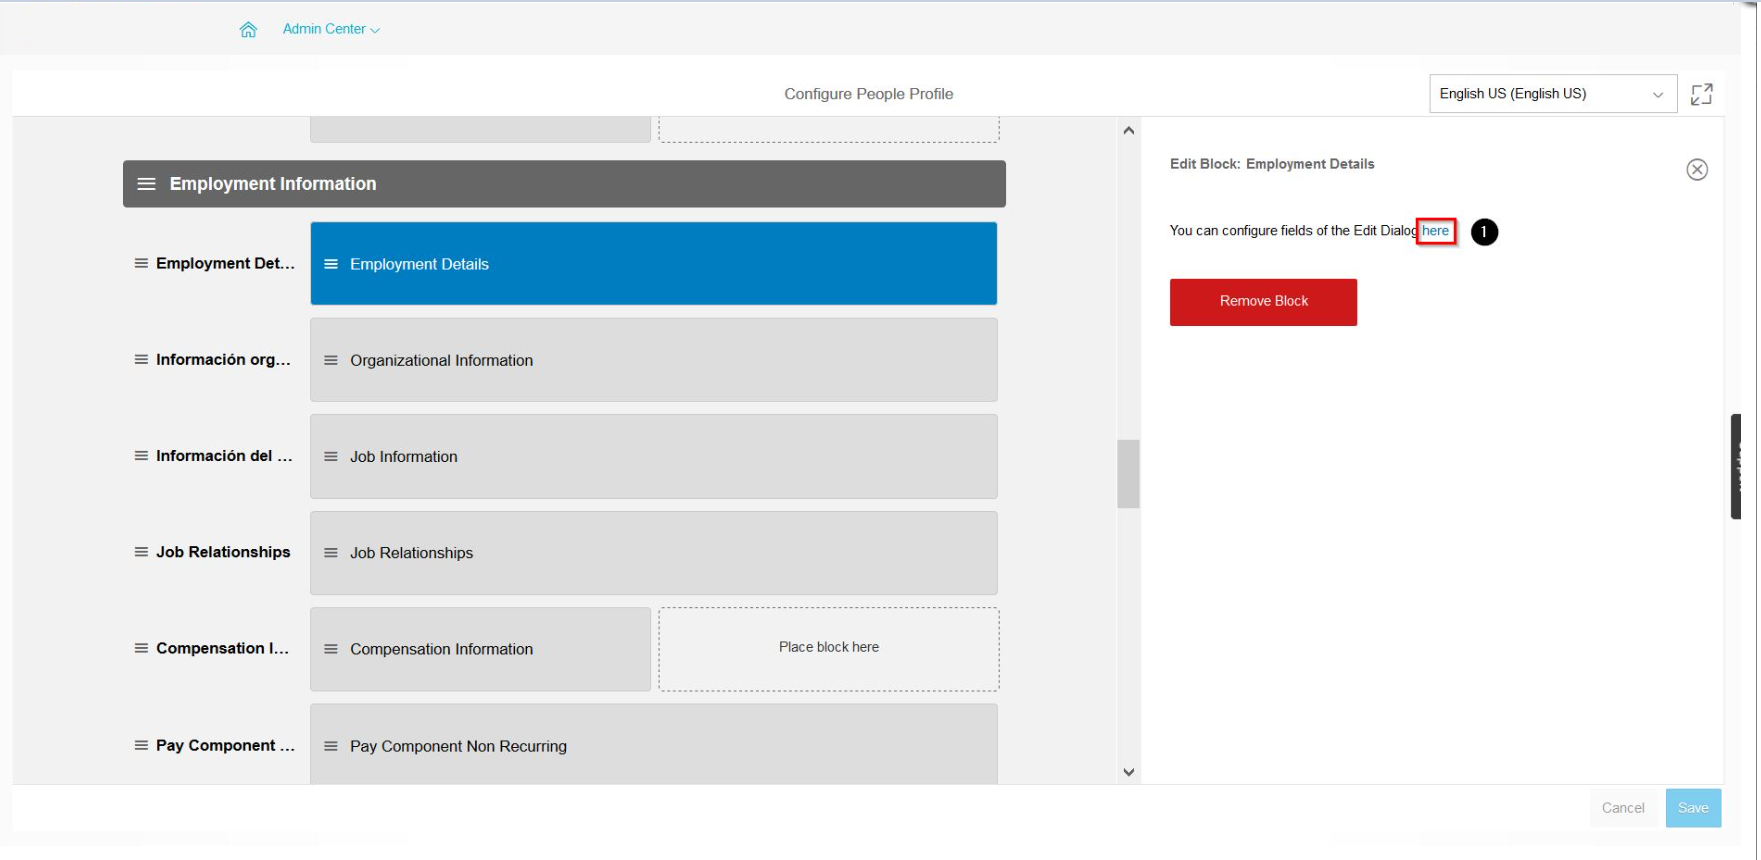This screenshot has width=1761, height=860.
Task: Click drag handle inside Job Information block
Action: (x=331, y=456)
